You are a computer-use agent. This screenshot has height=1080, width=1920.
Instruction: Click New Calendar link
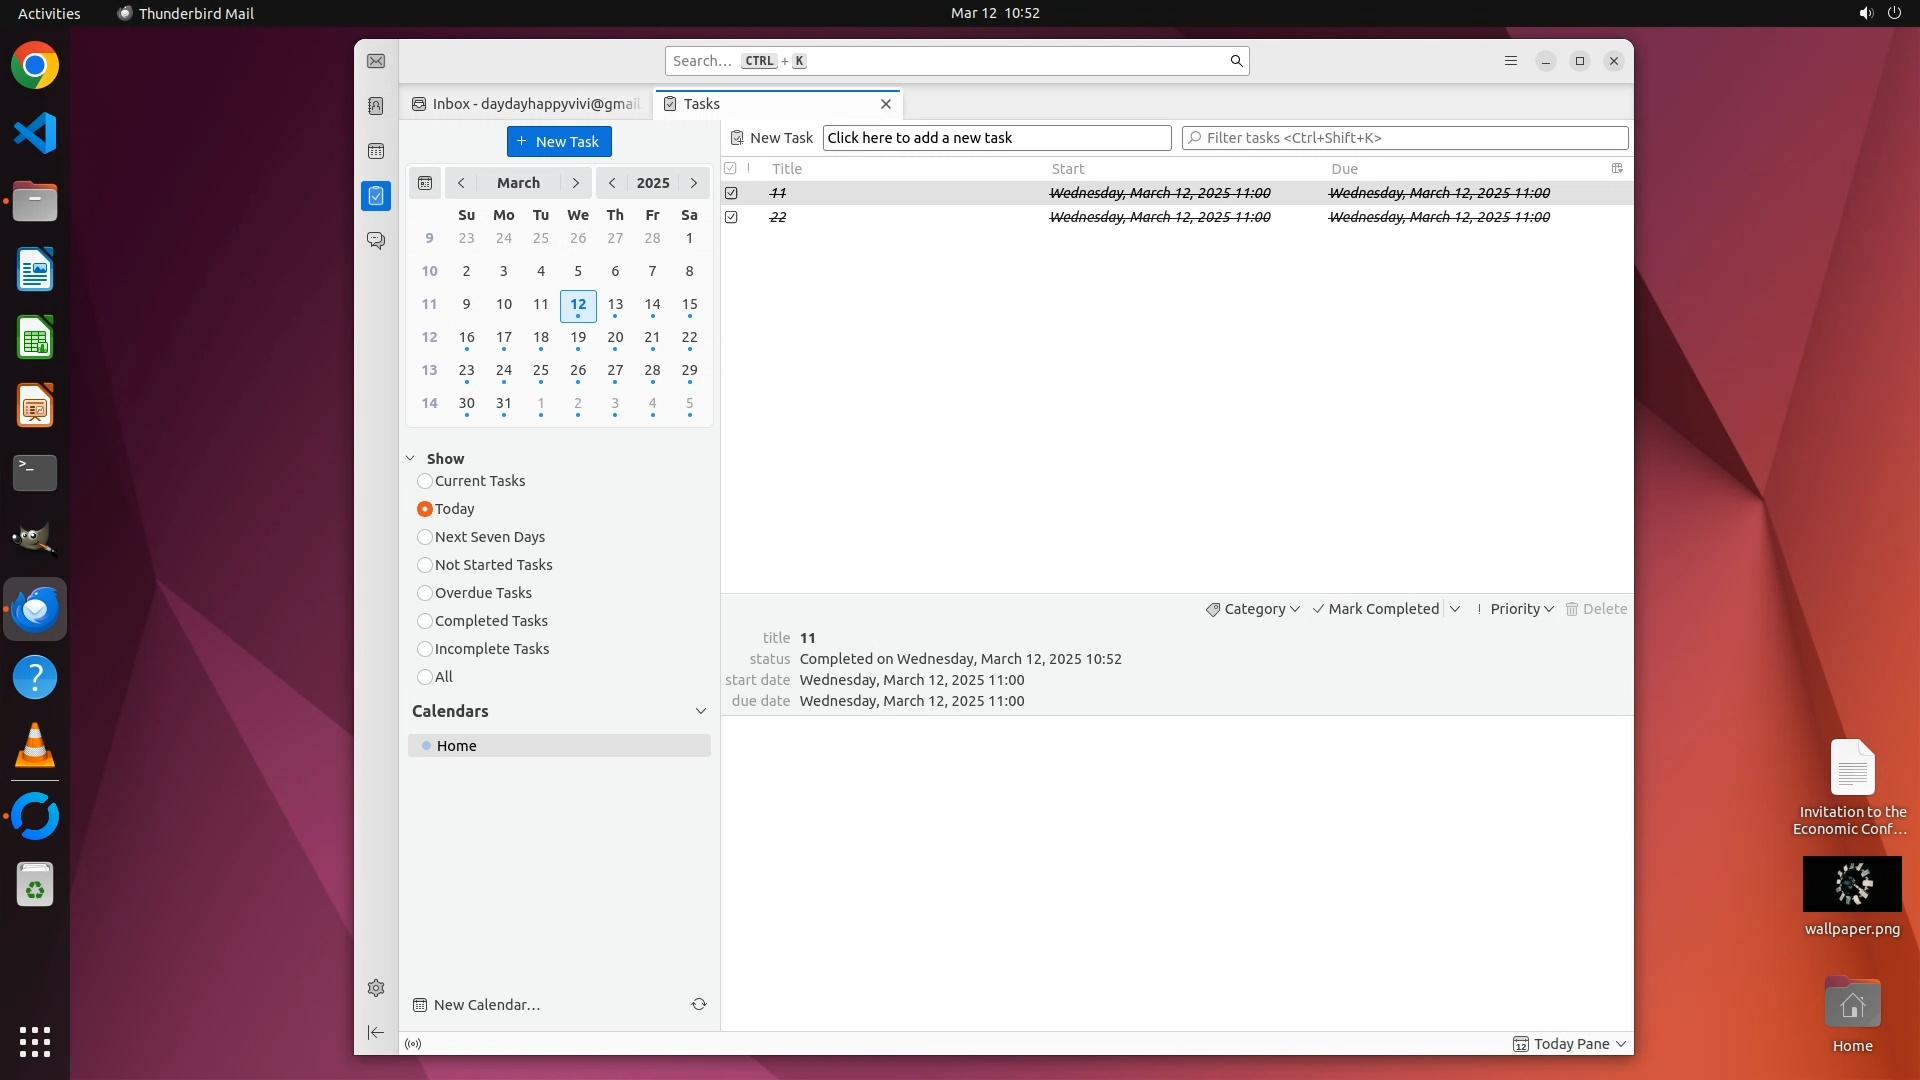pyautogui.click(x=486, y=1005)
